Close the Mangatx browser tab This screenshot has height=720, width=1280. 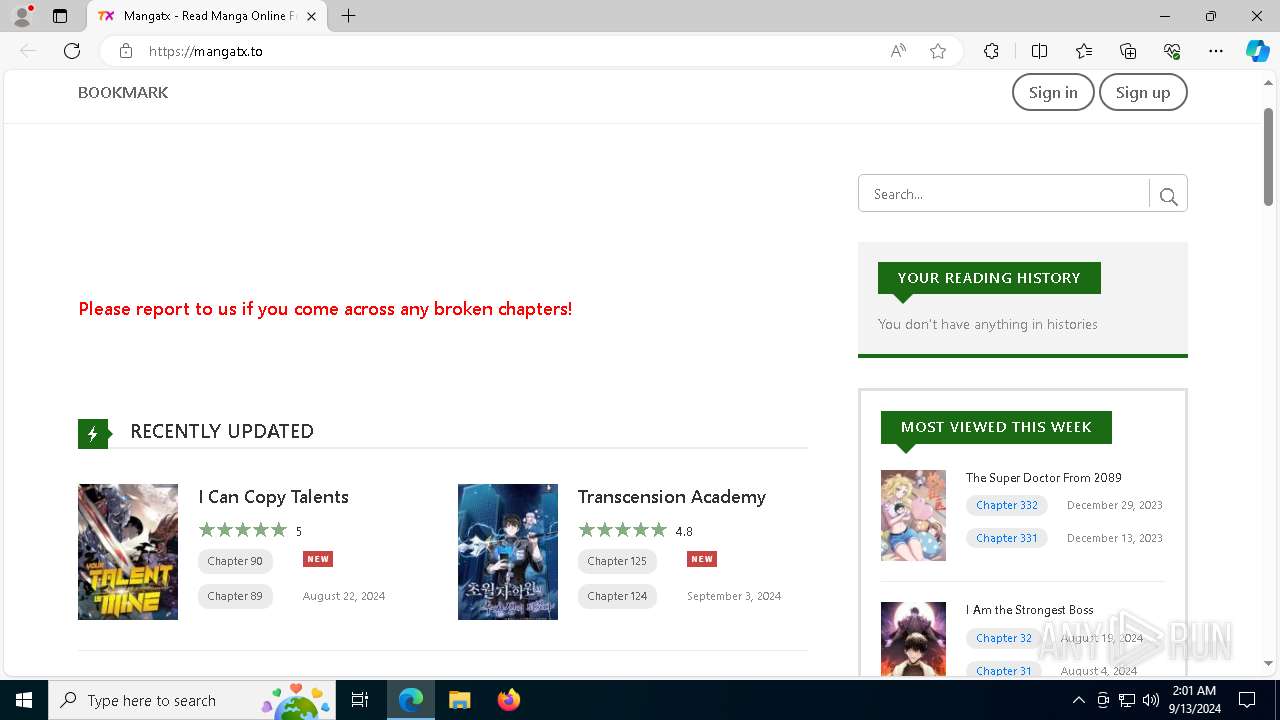(x=312, y=16)
